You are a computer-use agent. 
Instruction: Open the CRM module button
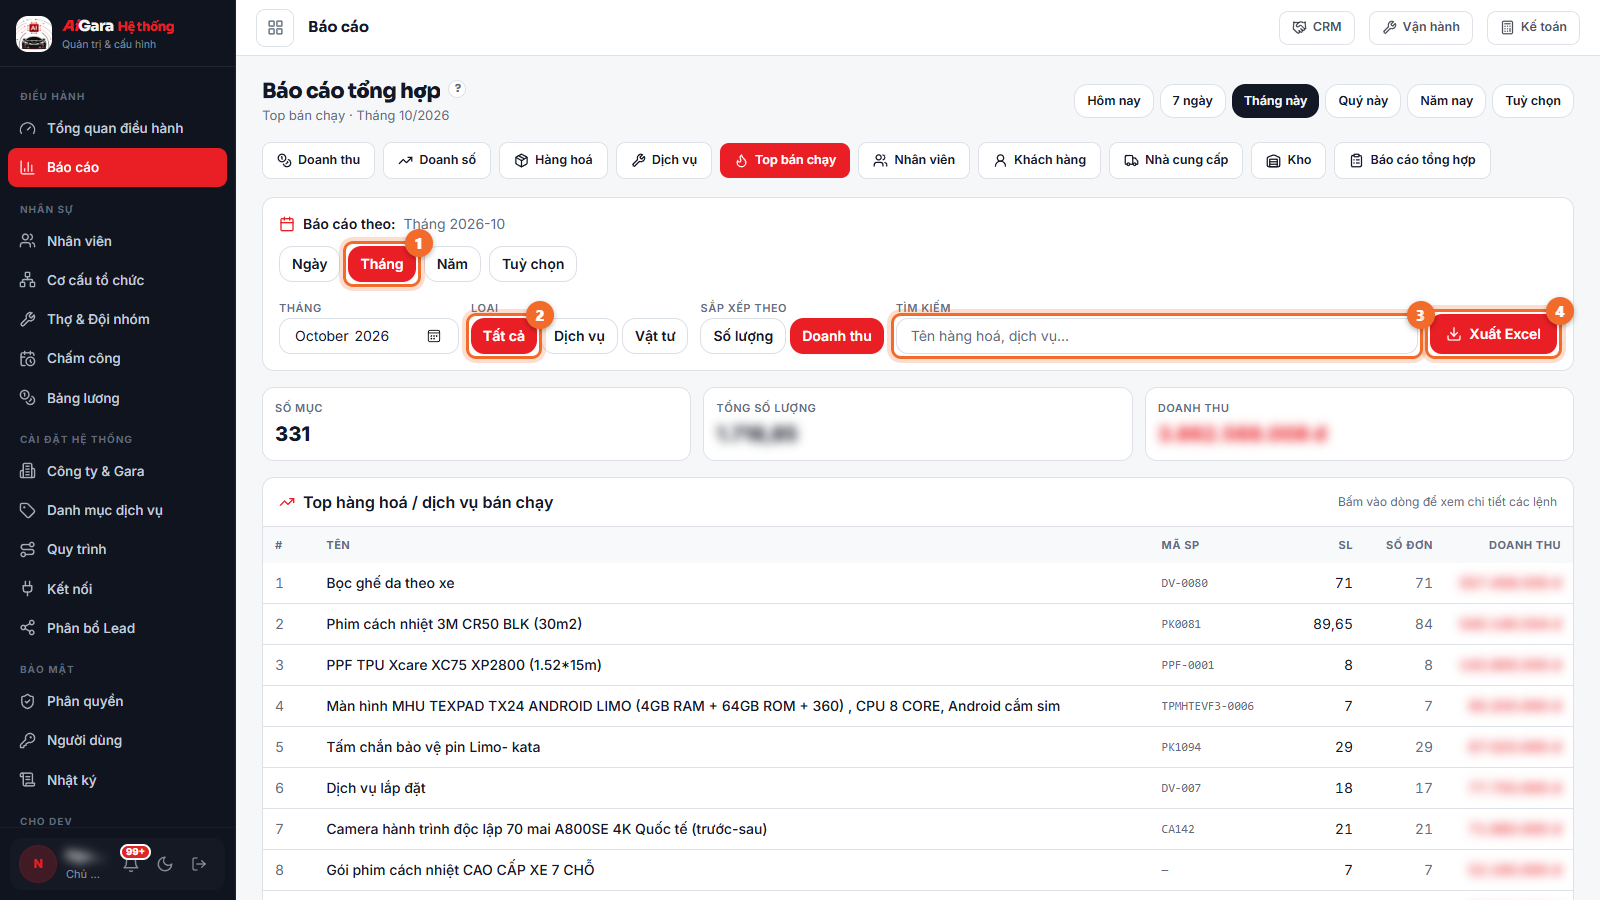click(x=1317, y=27)
